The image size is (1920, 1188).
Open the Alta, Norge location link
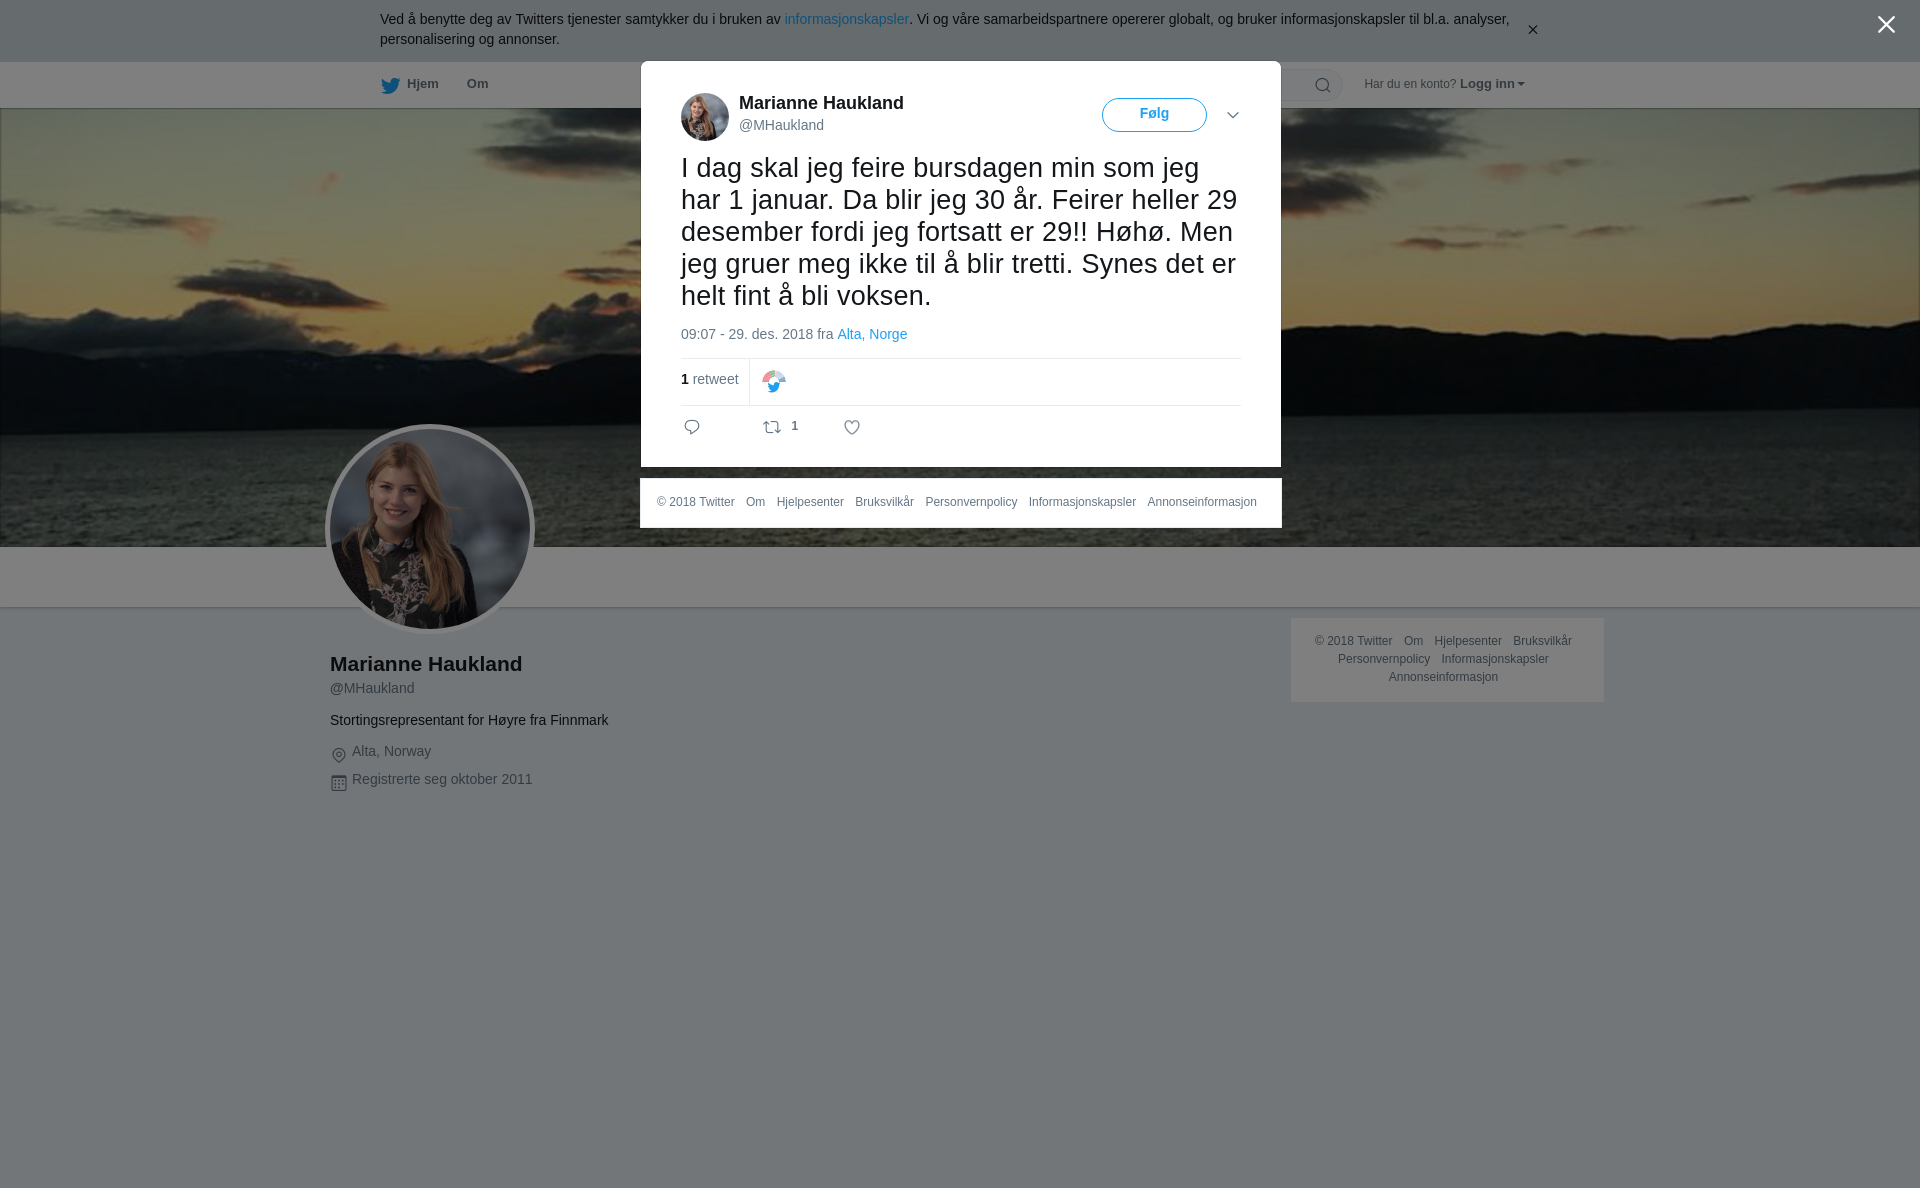tap(872, 334)
